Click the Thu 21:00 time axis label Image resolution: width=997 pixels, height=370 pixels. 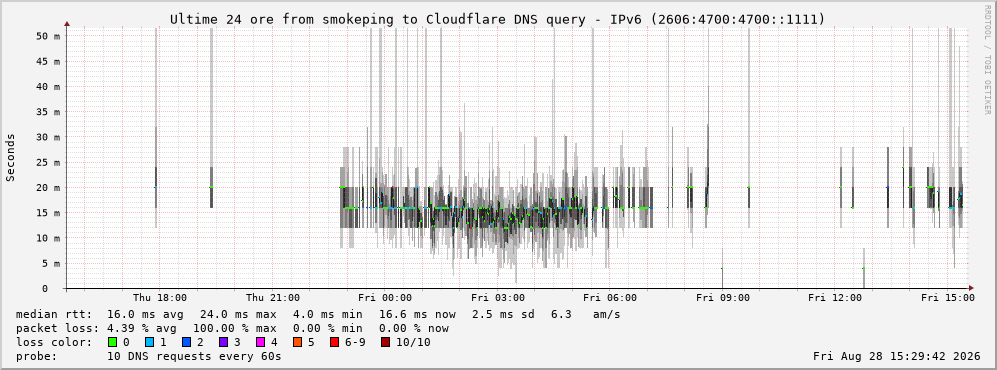[x=272, y=298]
